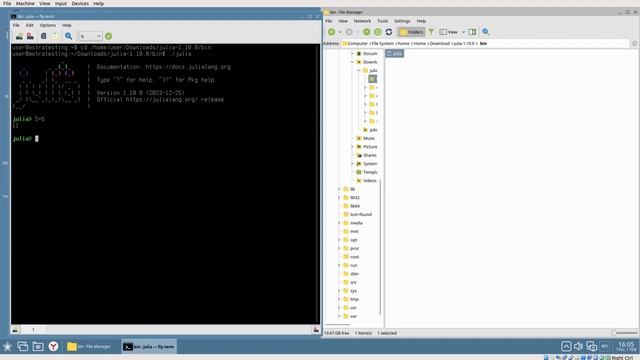The image size is (640, 360).
Task: Click the volume speaker icon in tray
Action: 578,347
